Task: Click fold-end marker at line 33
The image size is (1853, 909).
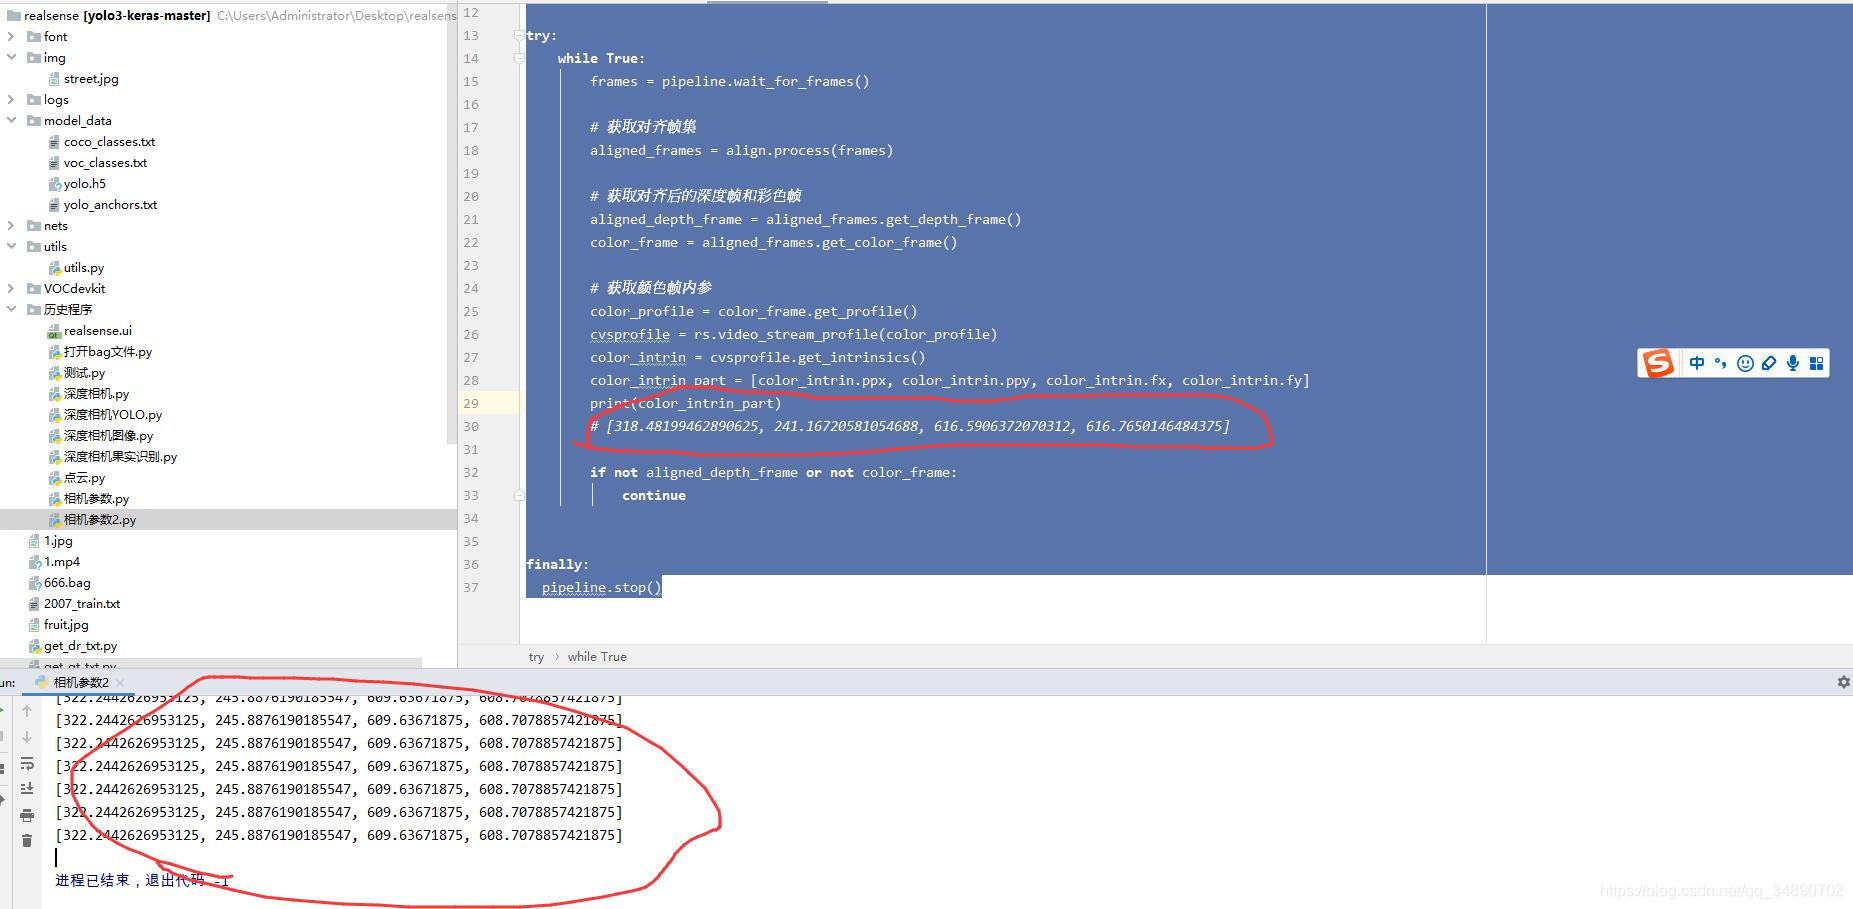Action: coord(519,495)
